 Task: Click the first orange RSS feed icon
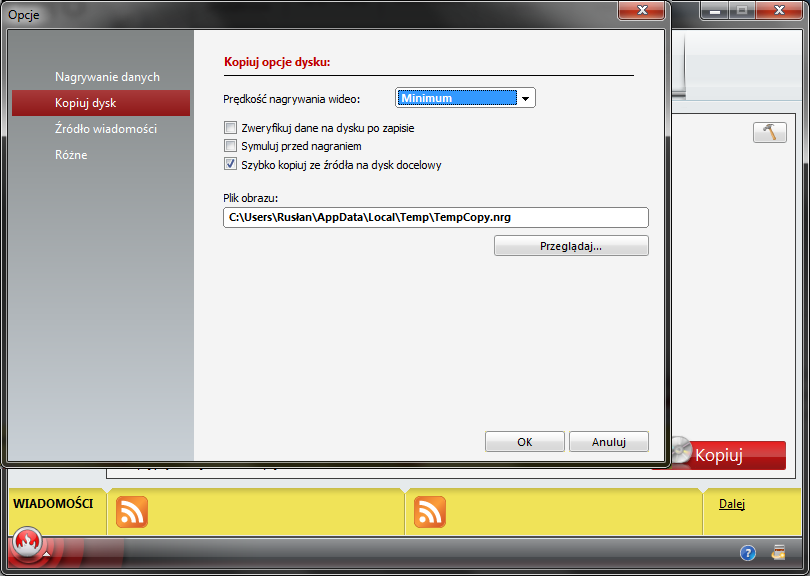[x=132, y=511]
